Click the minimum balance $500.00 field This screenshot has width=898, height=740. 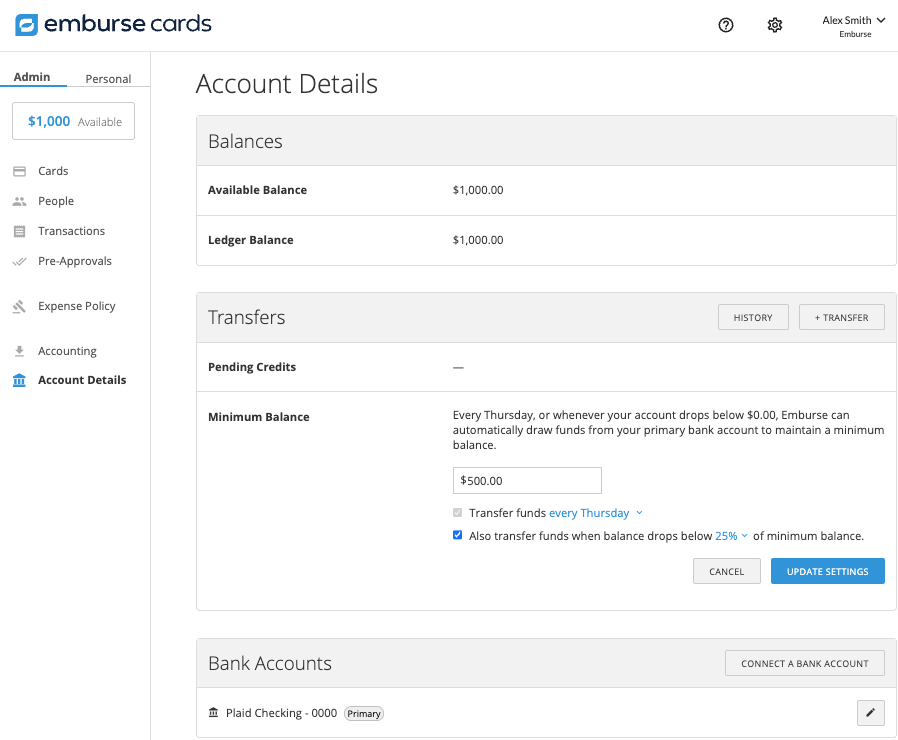527,481
